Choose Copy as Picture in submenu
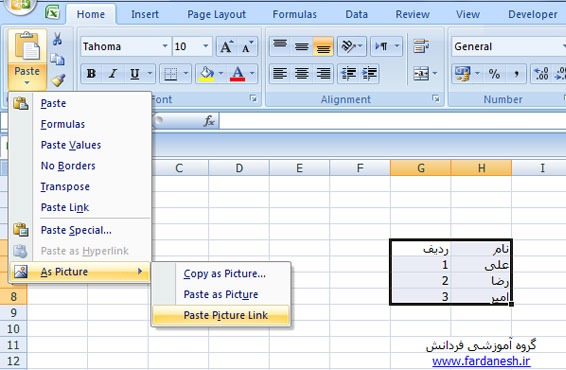 coord(221,274)
